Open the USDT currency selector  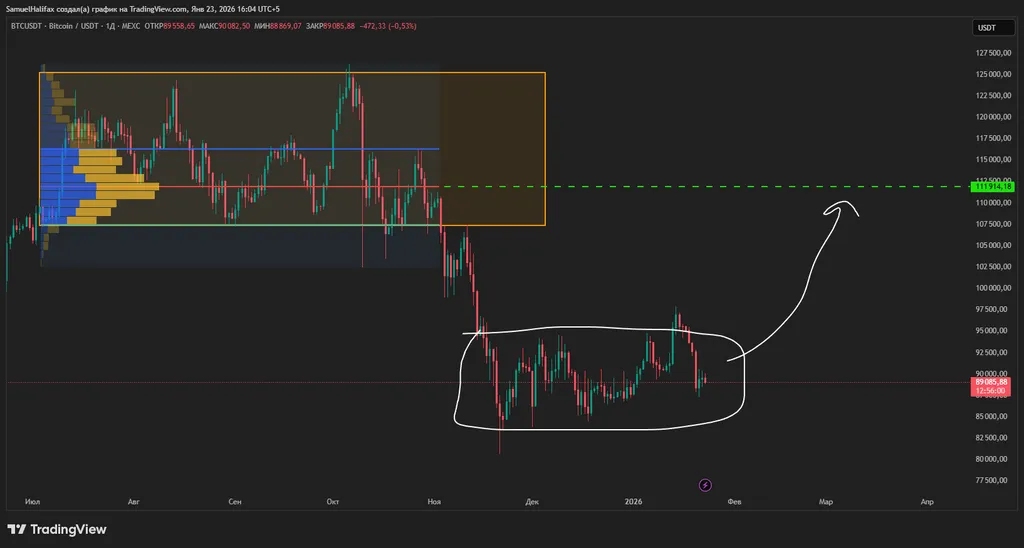(988, 28)
